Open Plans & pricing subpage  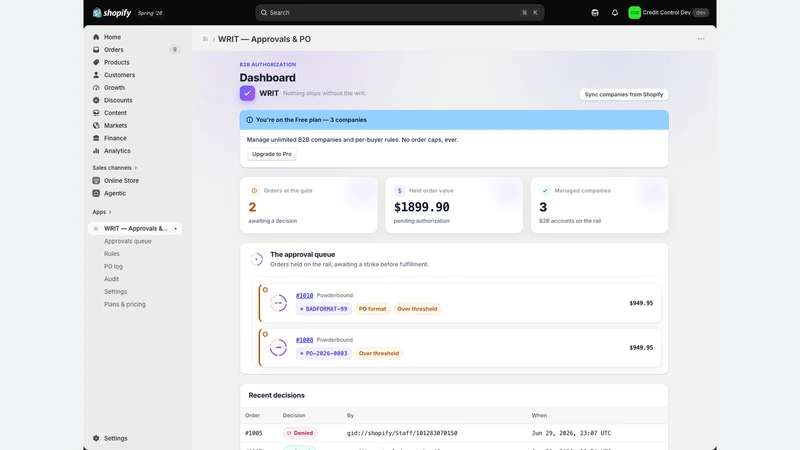[124, 305]
